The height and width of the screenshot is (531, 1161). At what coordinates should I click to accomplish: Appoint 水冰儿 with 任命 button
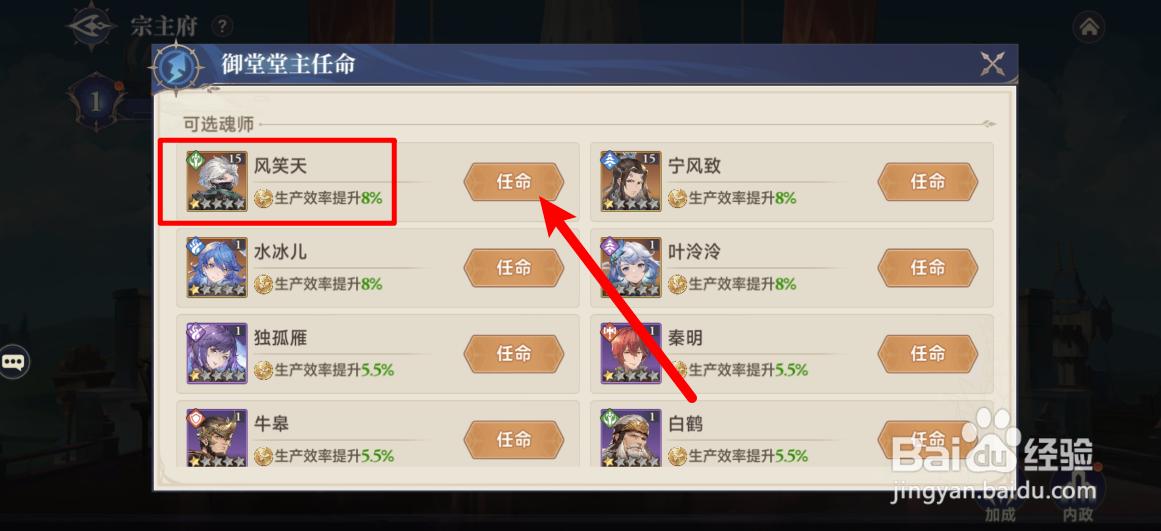[514, 267]
